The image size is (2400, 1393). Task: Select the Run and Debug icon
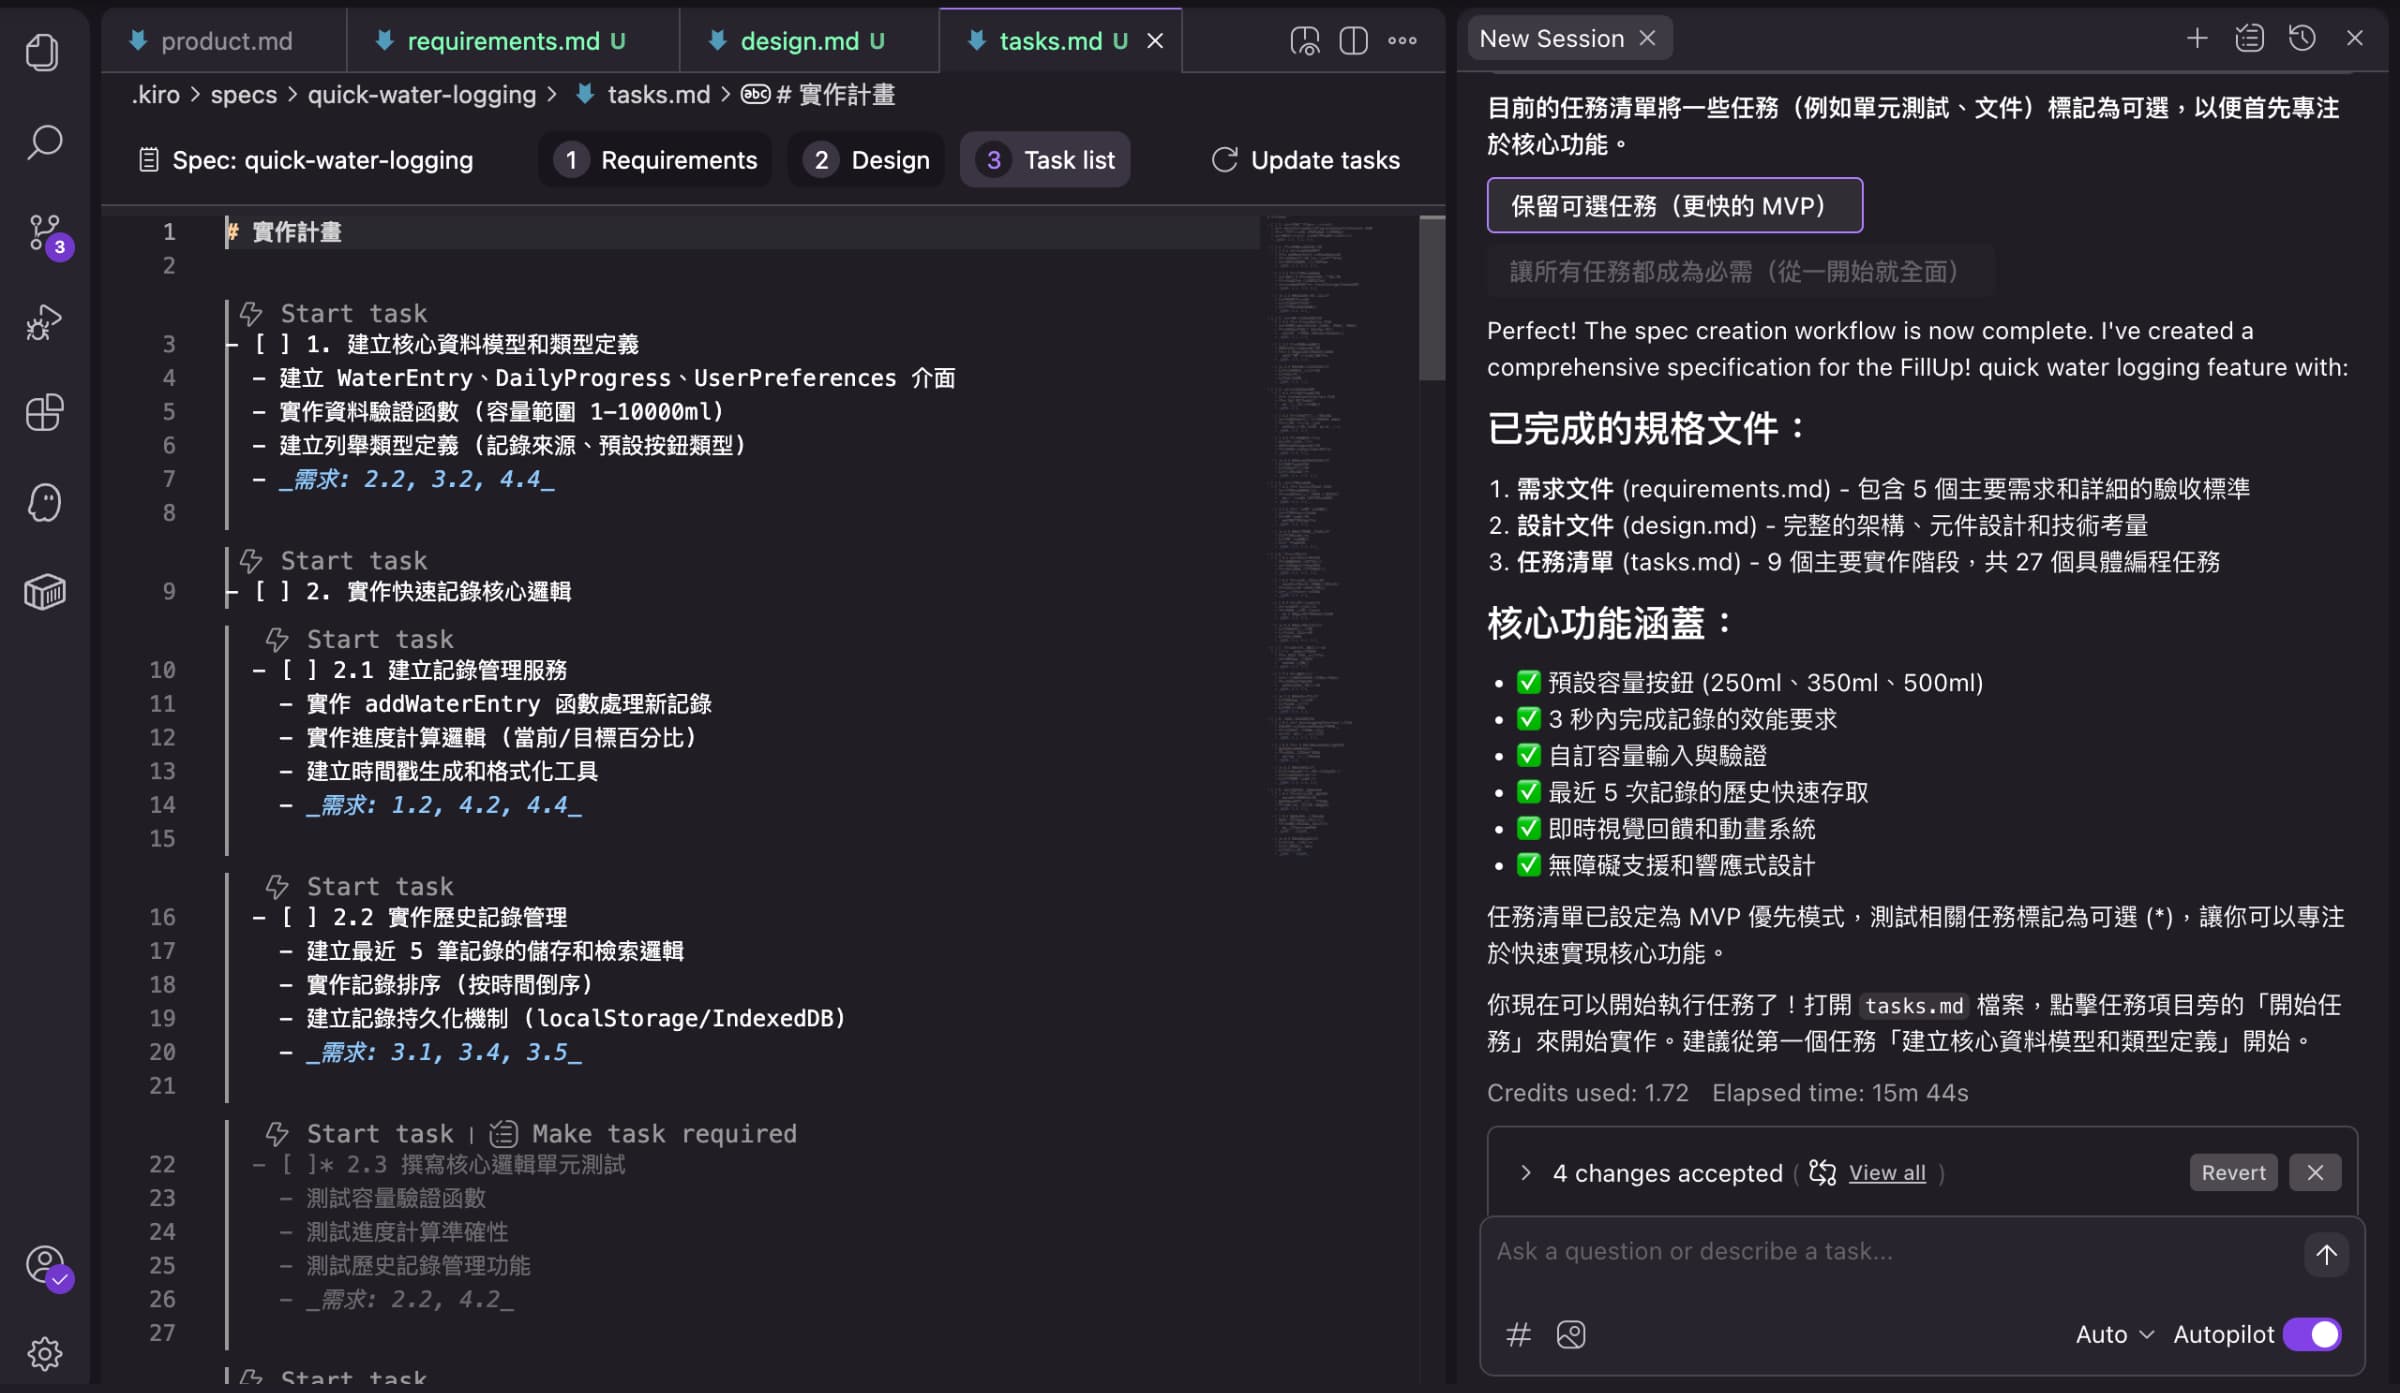pyautogui.click(x=44, y=322)
